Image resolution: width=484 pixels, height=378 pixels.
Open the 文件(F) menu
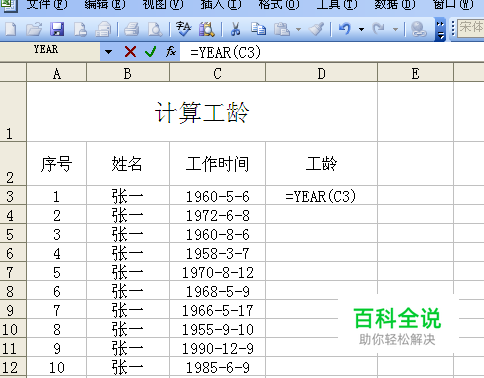click(46, 5)
